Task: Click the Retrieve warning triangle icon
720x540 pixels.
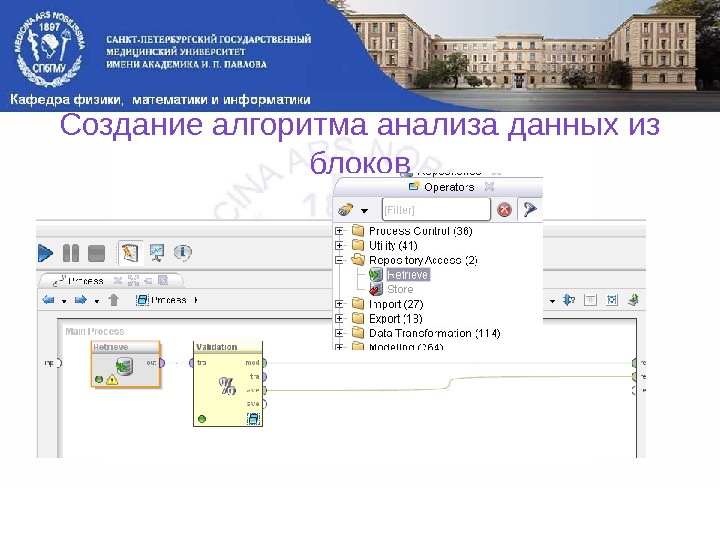Action: tap(112, 379)
